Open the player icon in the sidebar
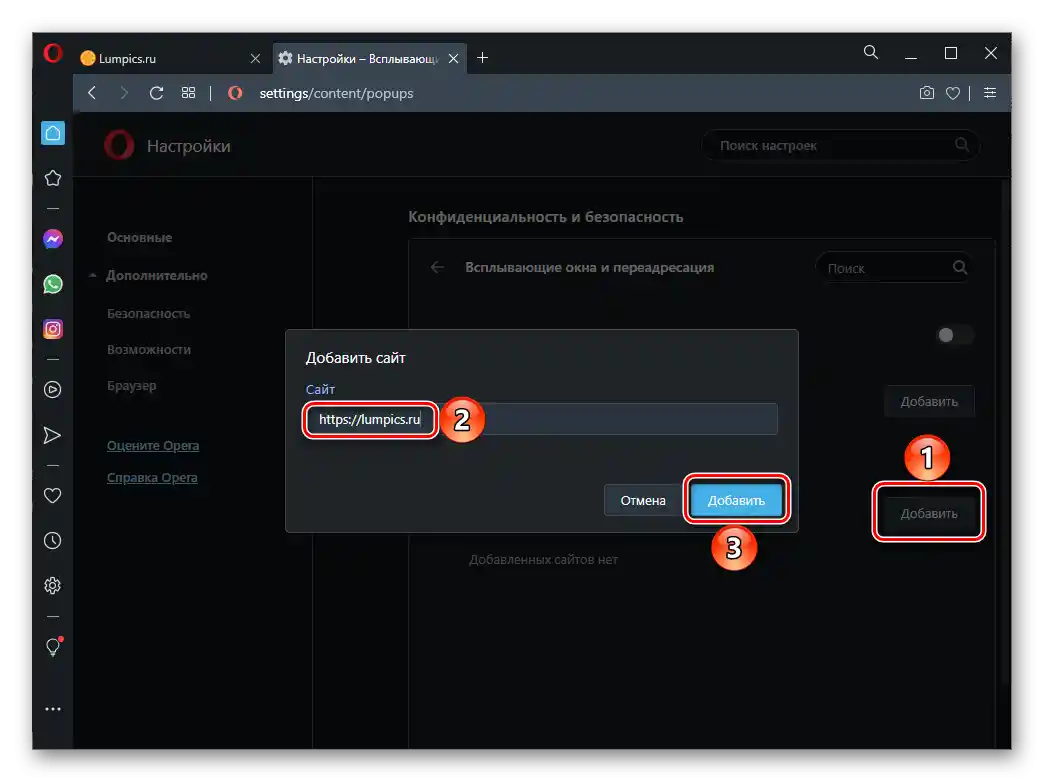 pos(53,390)
